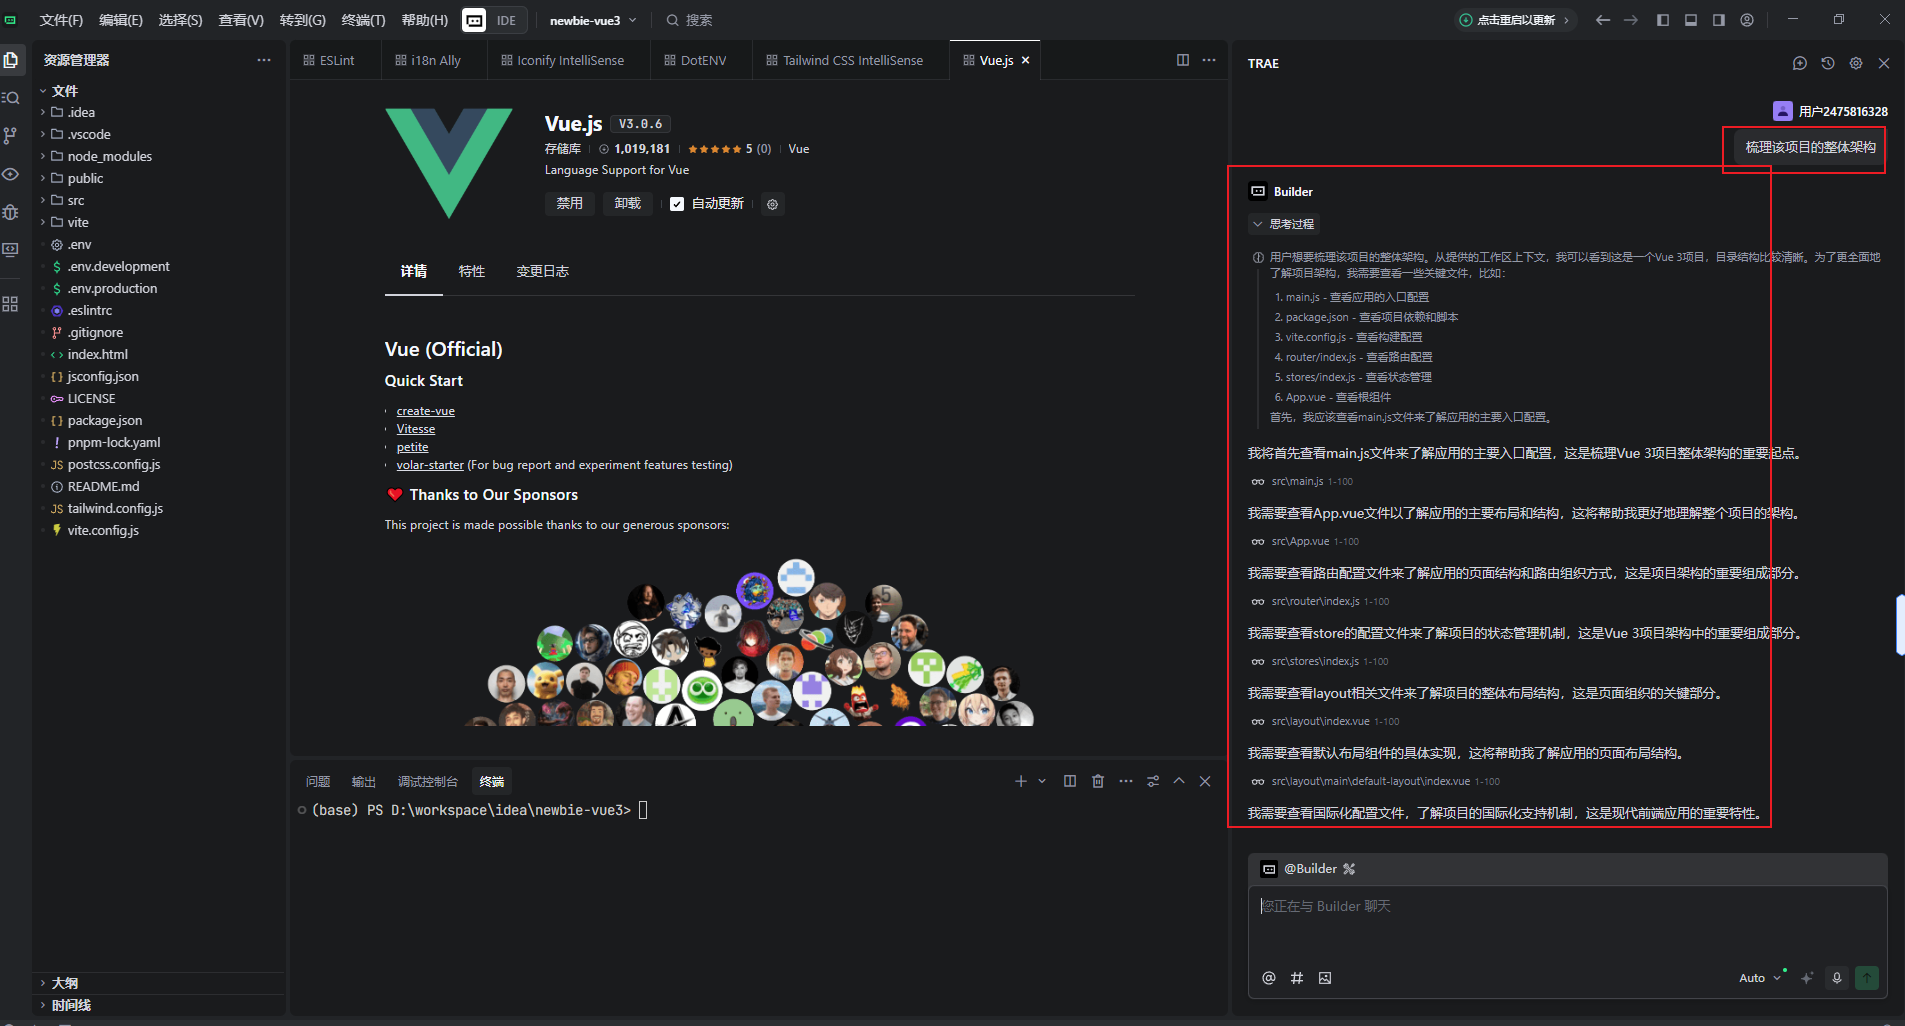Open package.json in file tree
This screenshot has width=1905, height=1026.
(104, 420)
